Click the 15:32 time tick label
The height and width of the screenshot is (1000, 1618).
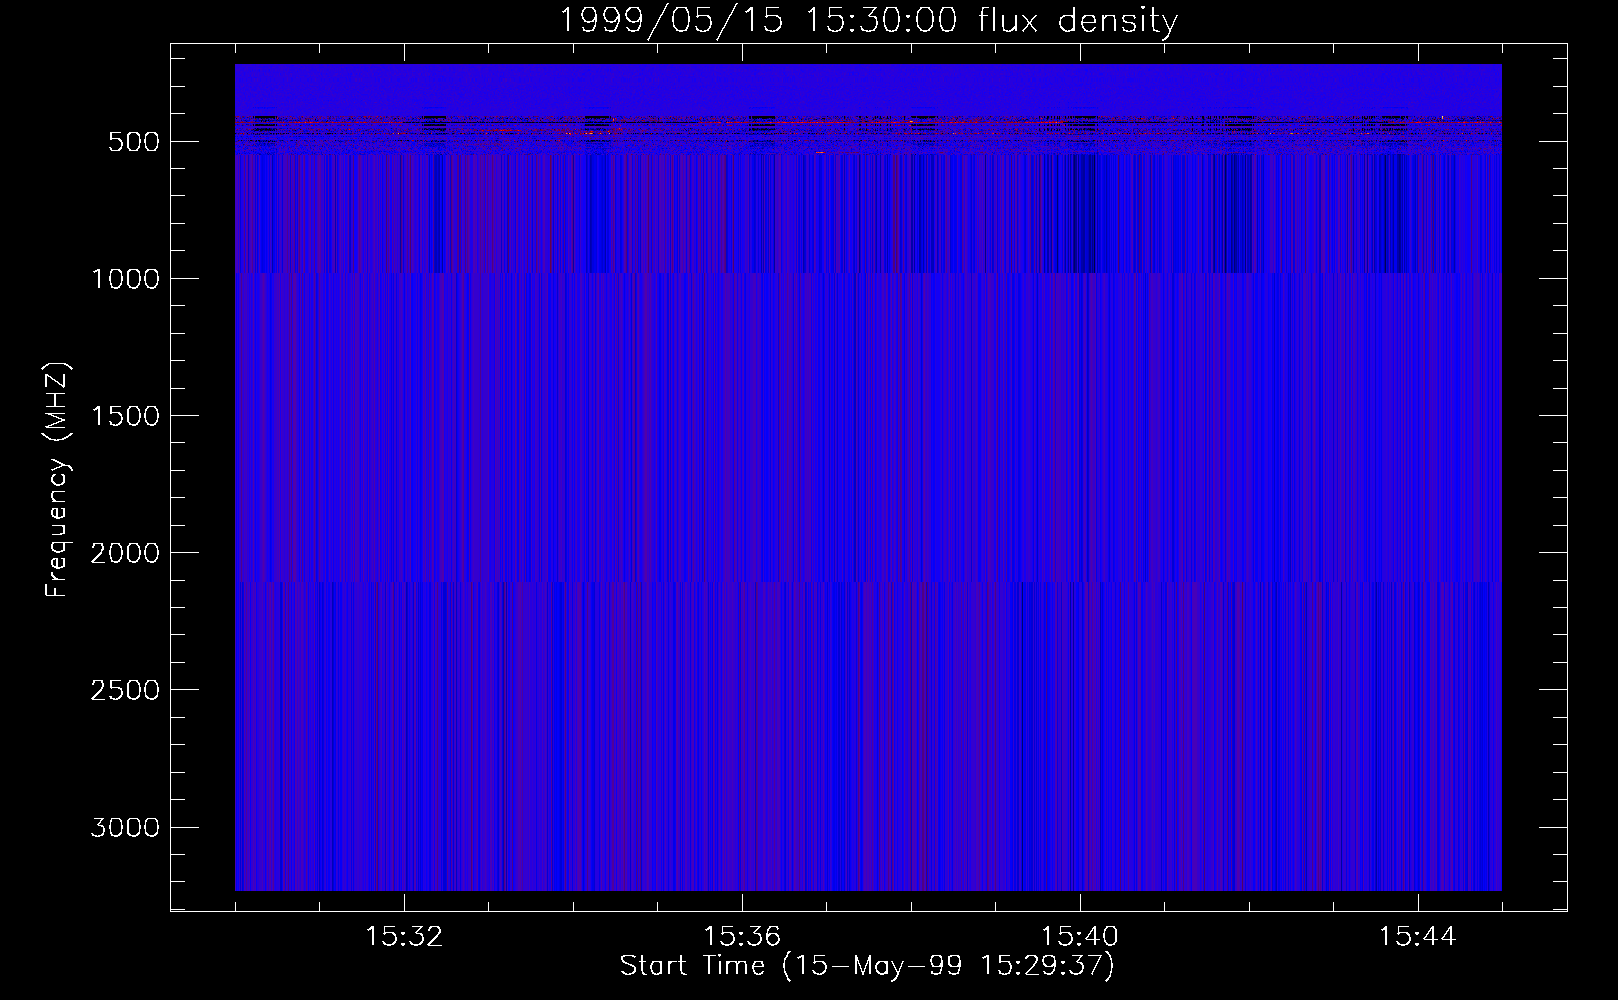(404, 937)
